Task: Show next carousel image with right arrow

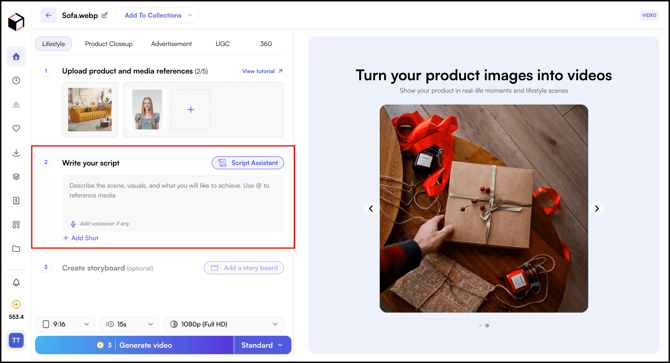Action: (x=597, y=208)
